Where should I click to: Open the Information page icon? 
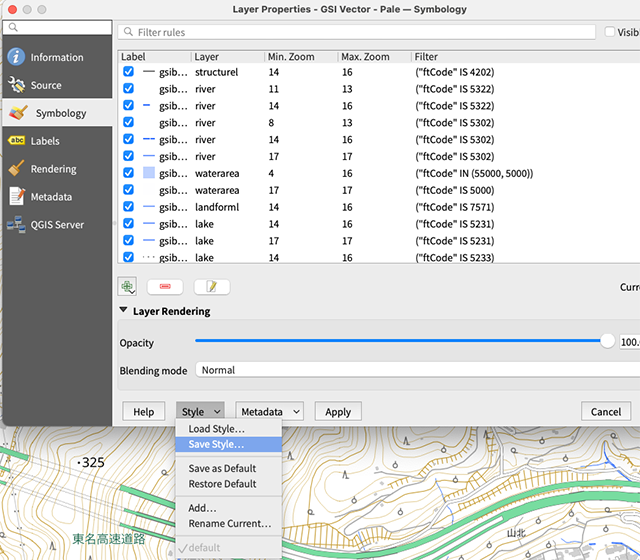pos(16,57)
